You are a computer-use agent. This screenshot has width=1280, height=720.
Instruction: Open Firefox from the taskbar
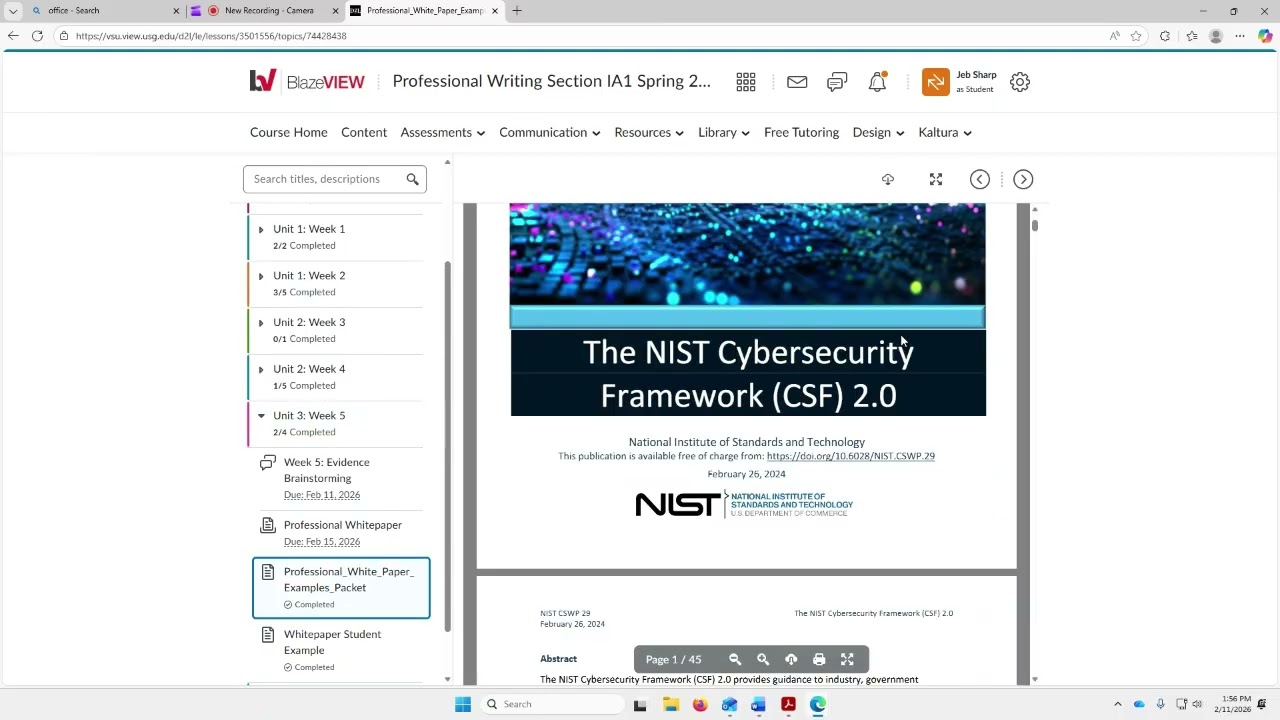(700, 704)
